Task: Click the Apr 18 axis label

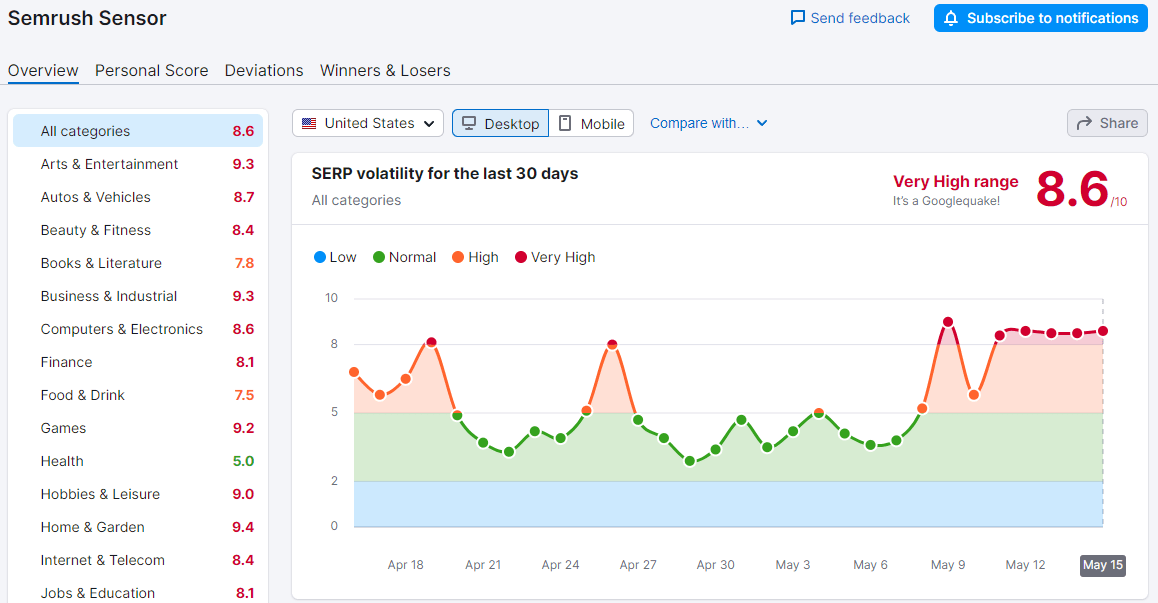Action: (x=405, y=565)
